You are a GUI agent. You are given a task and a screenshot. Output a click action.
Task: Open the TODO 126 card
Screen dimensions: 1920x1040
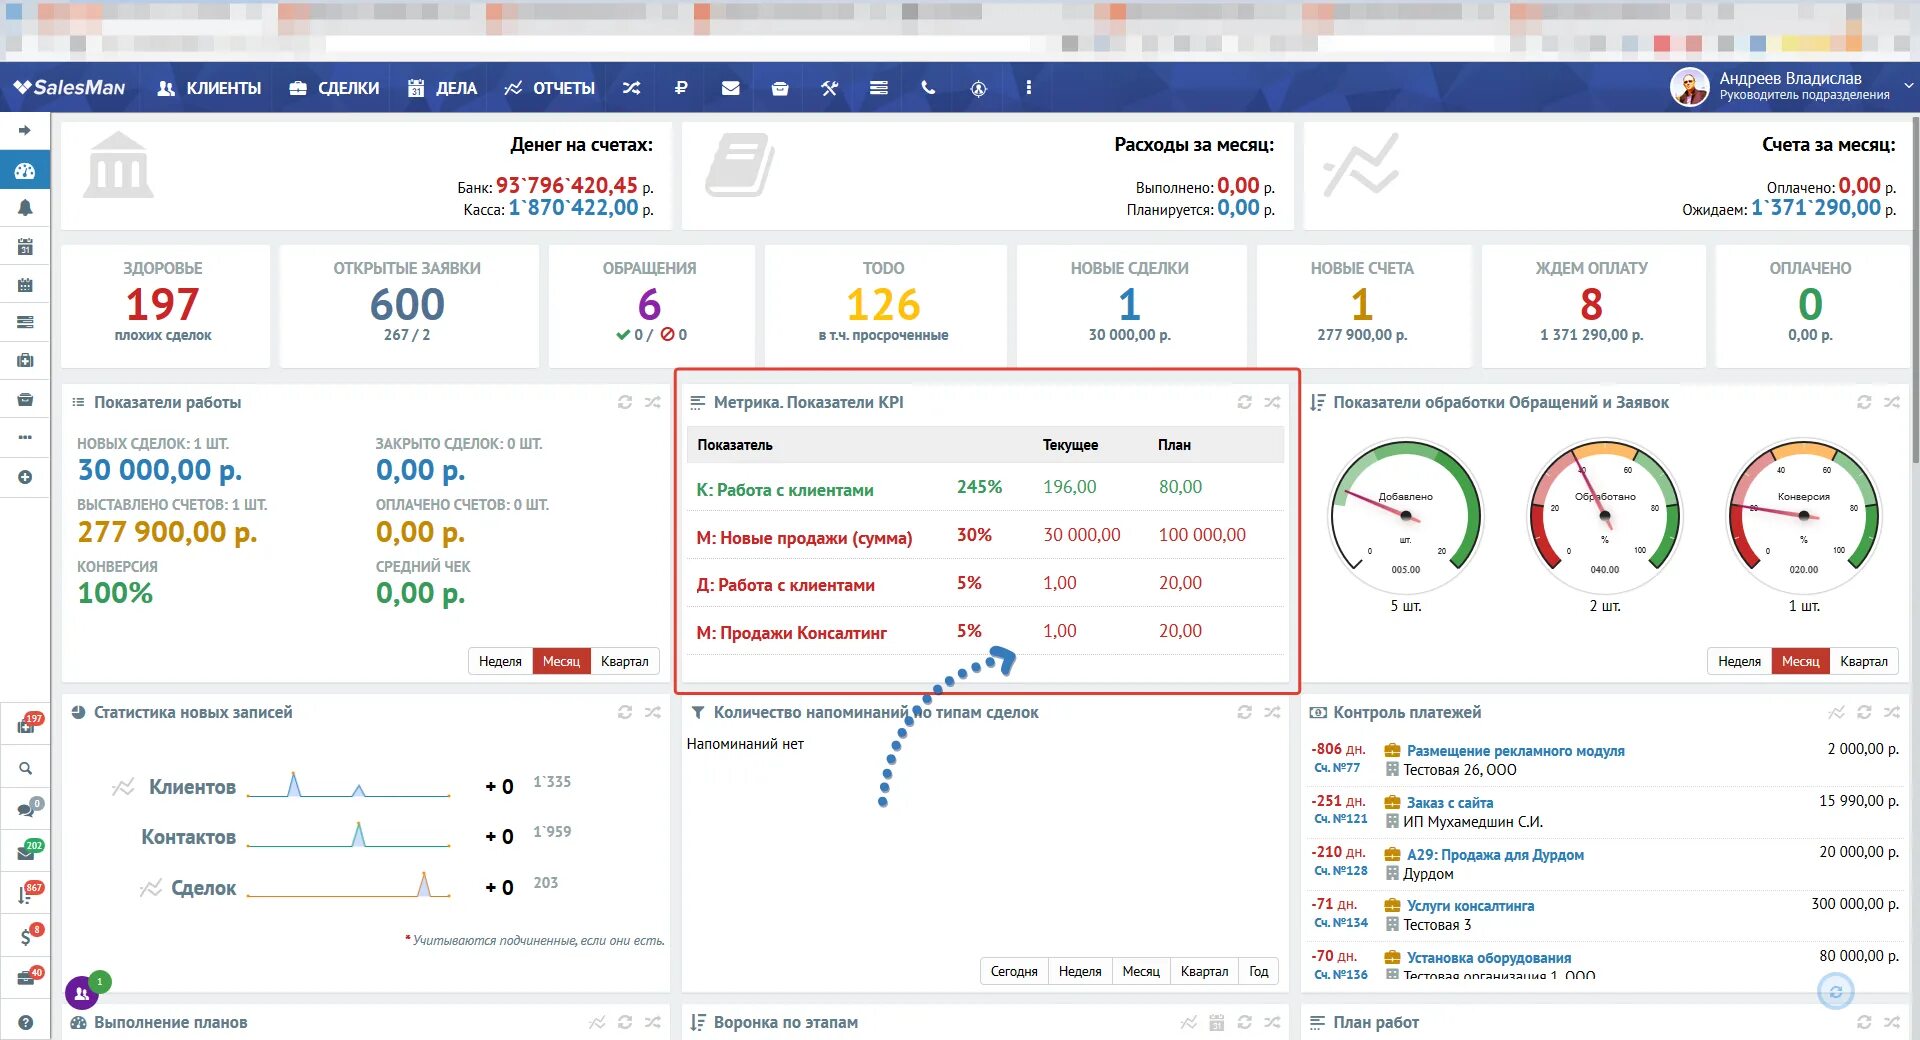click(884, 305)
